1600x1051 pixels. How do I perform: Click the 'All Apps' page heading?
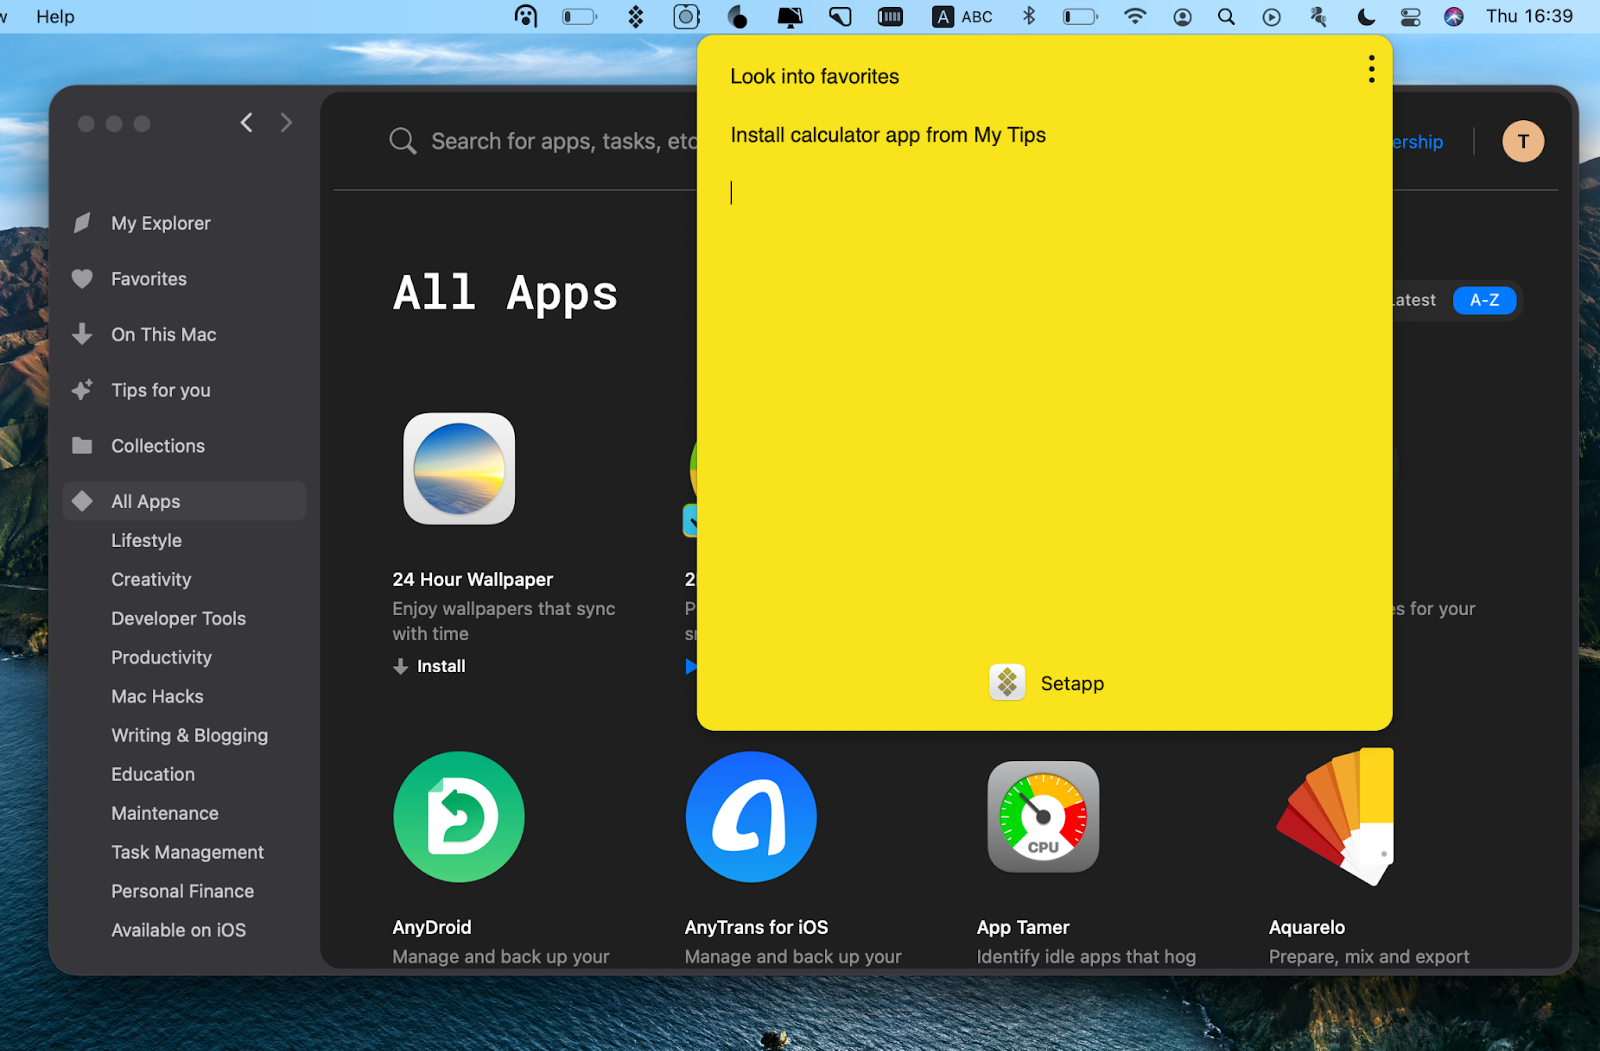(505, 293)
